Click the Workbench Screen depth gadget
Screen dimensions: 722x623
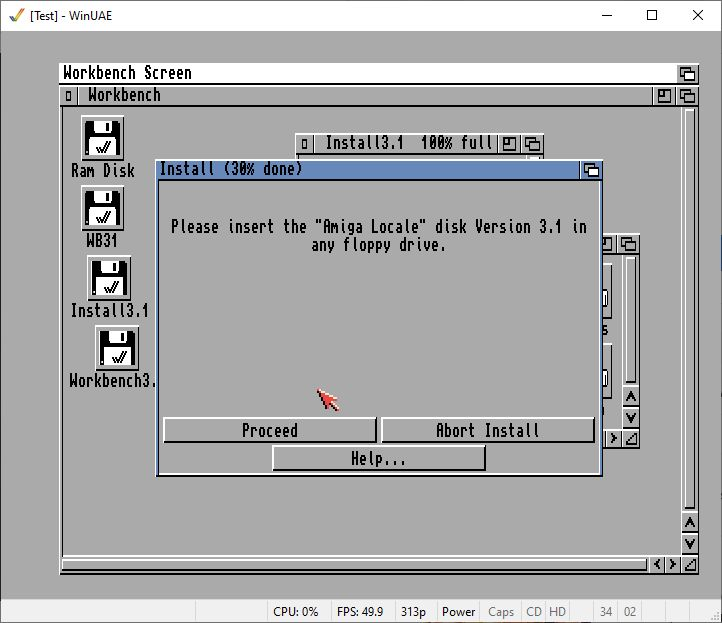(687, 74)
